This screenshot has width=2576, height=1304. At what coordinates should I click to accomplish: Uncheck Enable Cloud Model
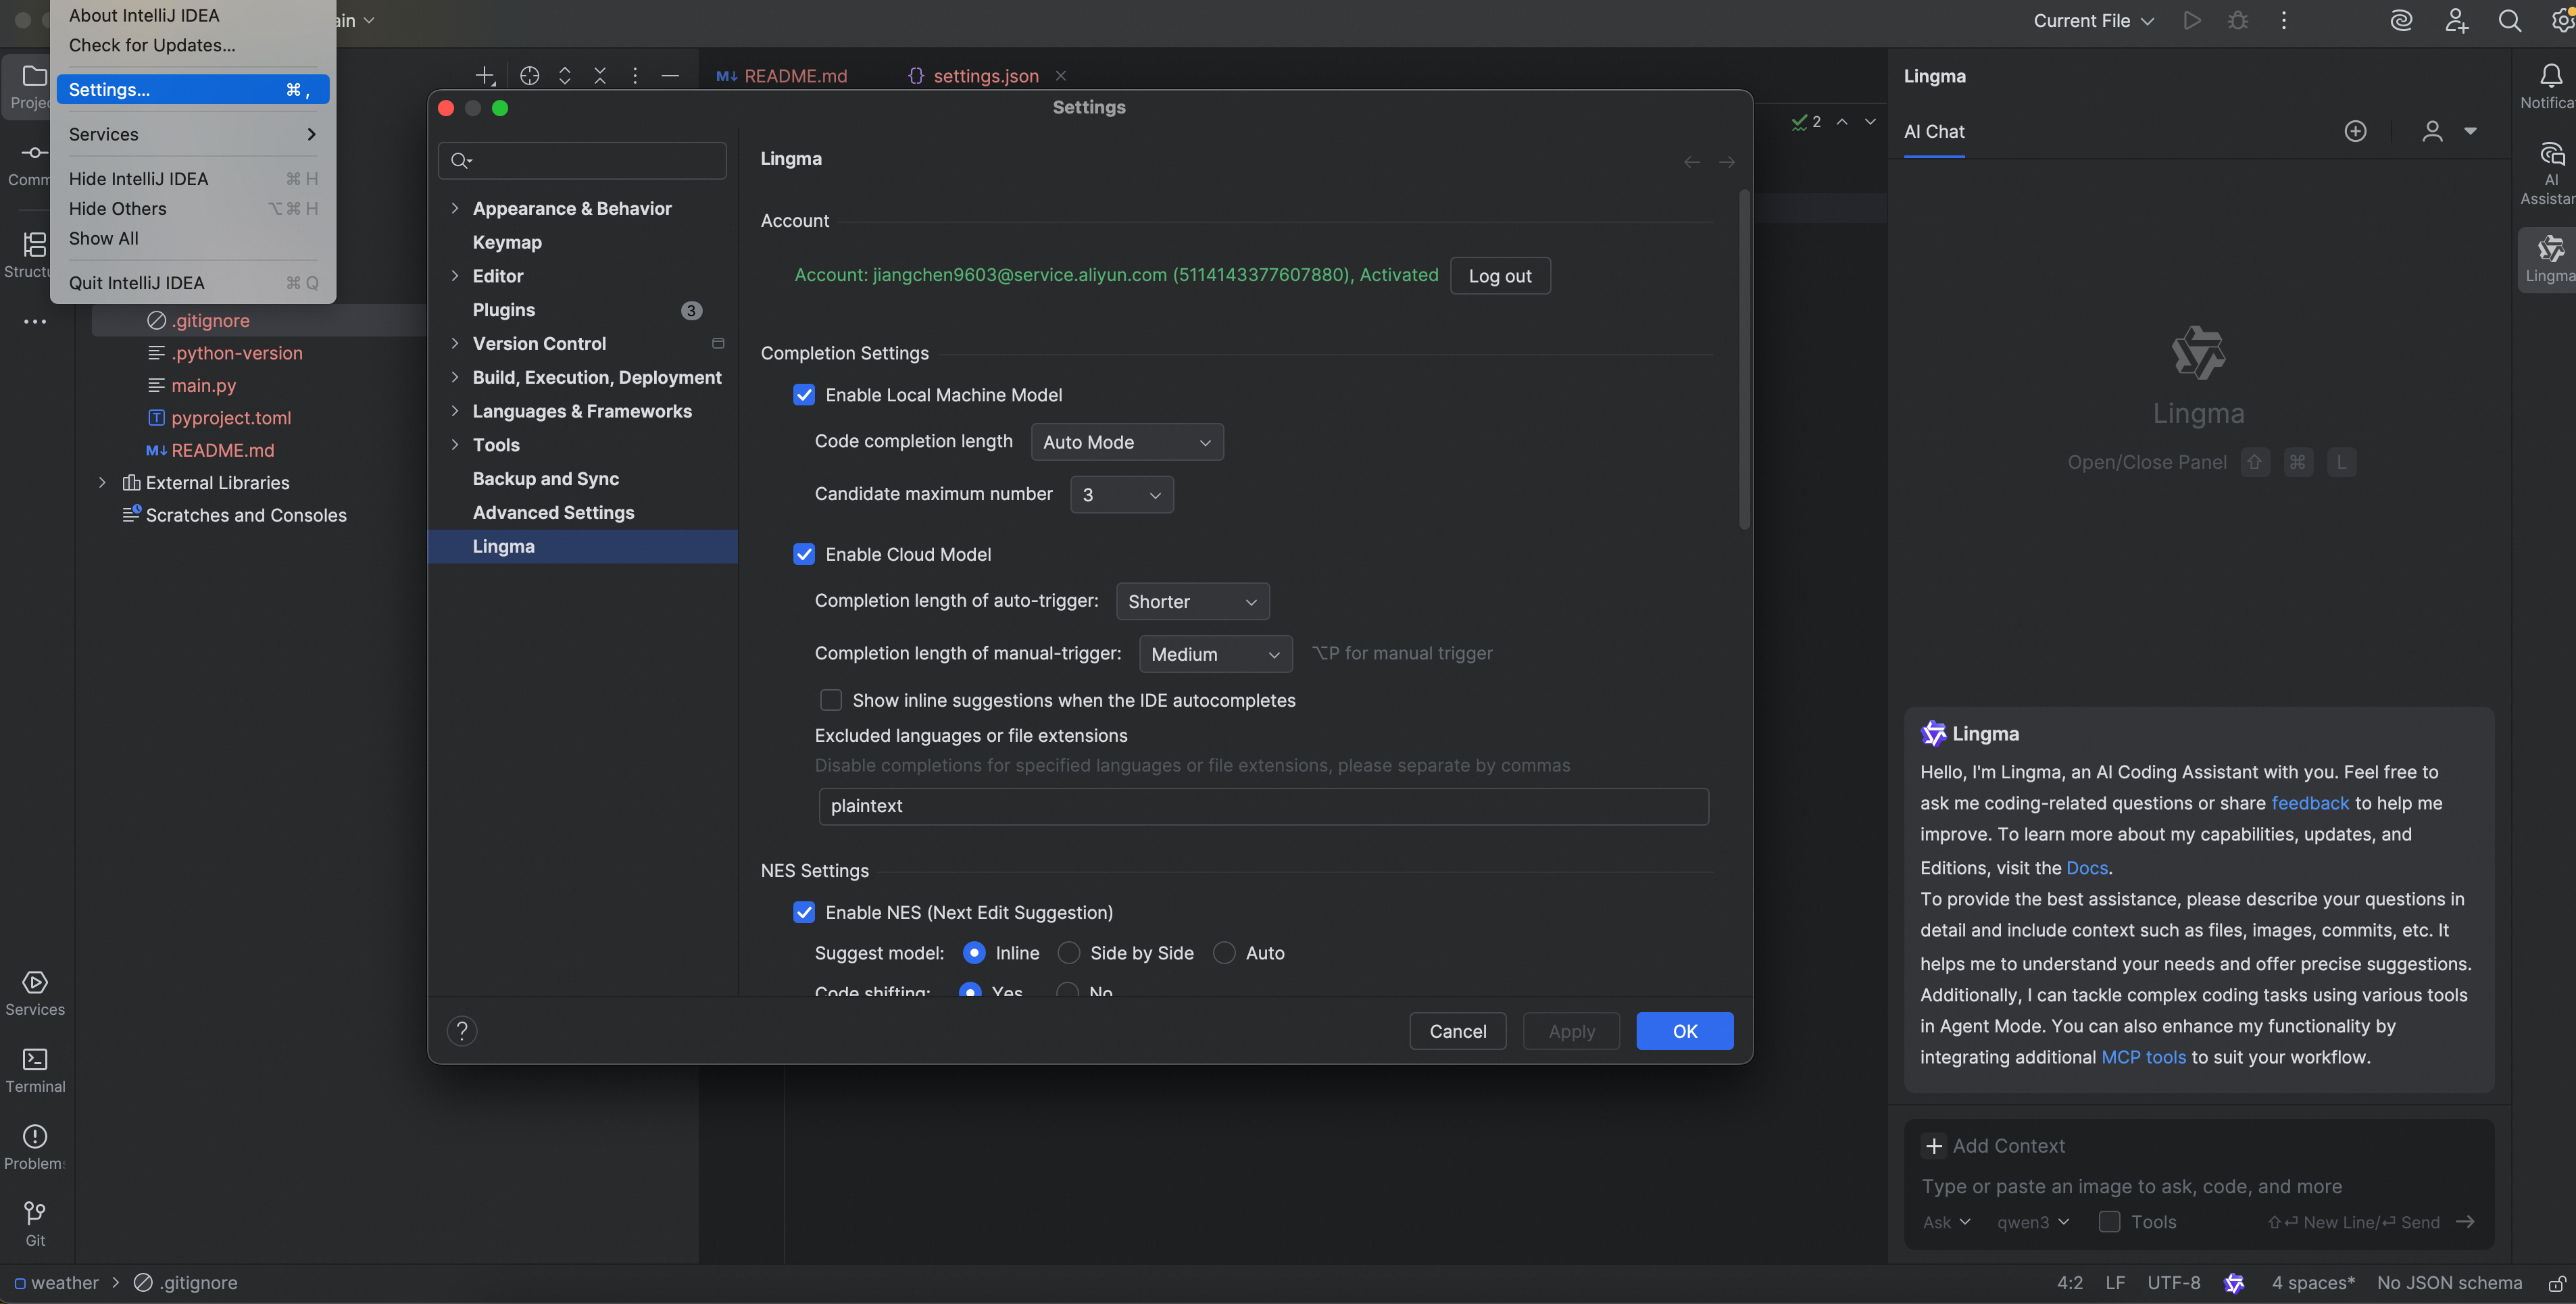tap(804, 554)
